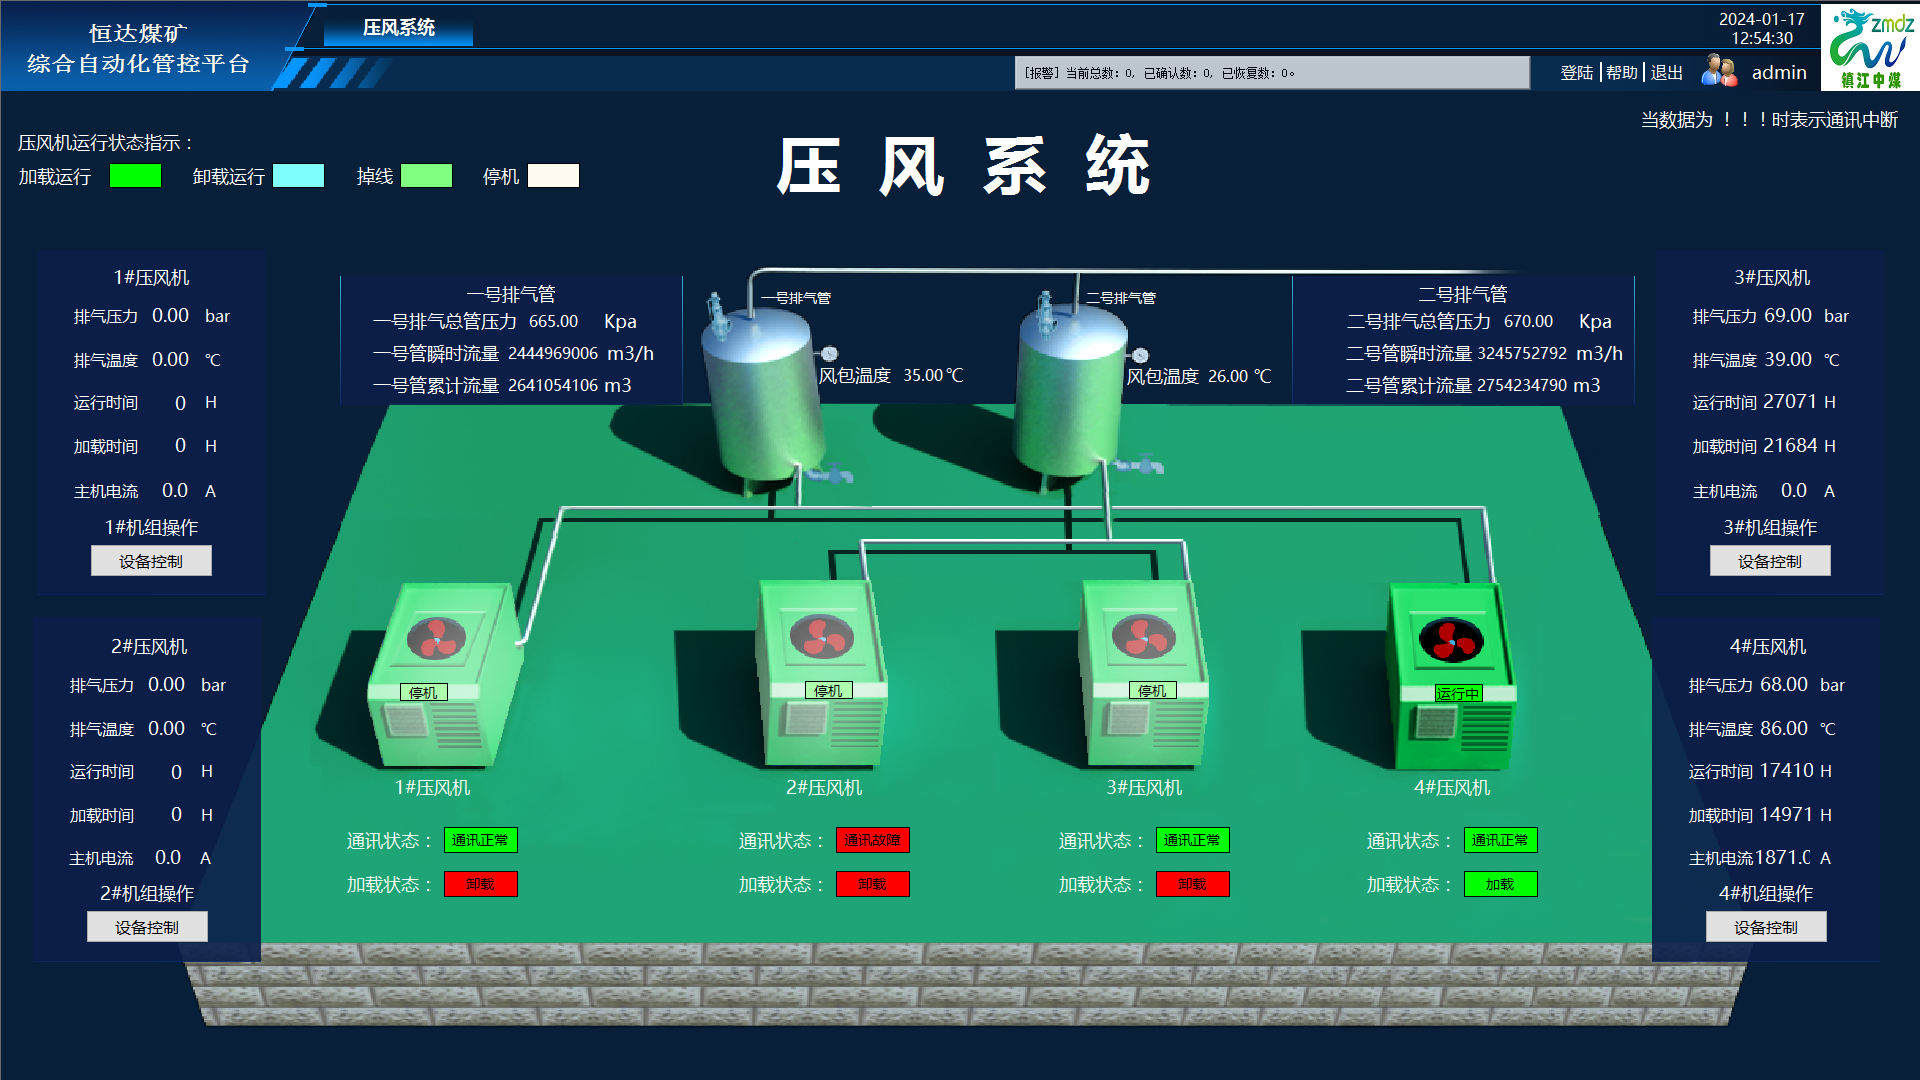Click the zmdz company logo

(x=1869, y=47)
